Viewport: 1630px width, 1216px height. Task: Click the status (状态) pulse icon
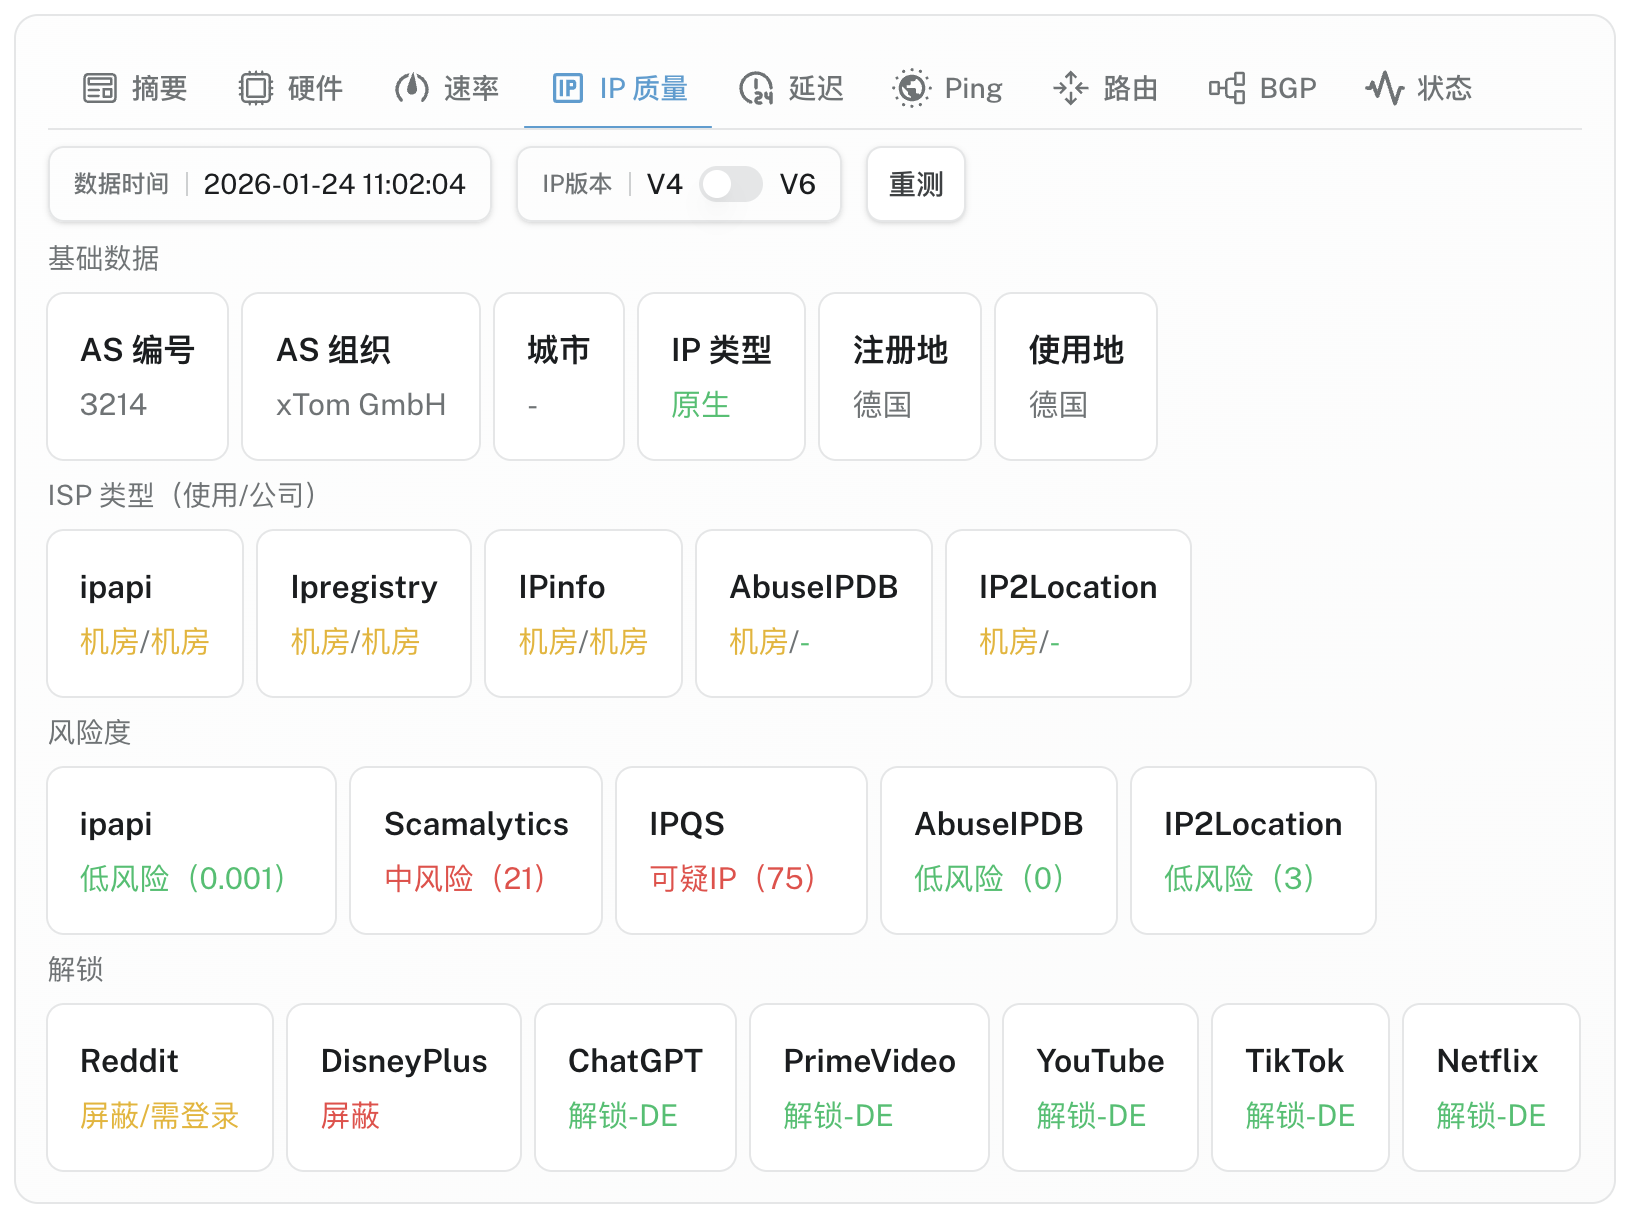coord(1384,88)
